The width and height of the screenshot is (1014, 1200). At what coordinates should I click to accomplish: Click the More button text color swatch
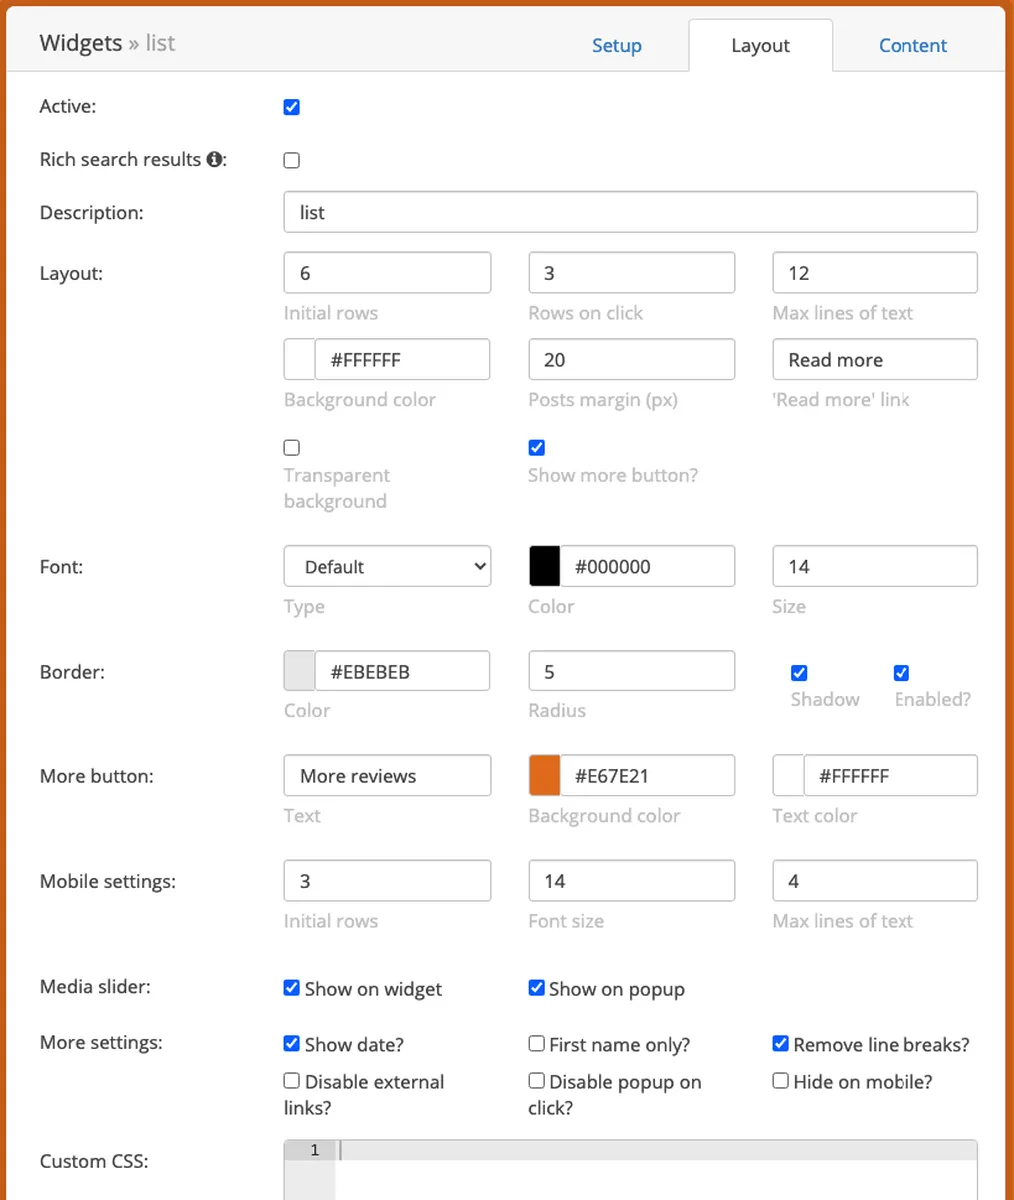click(788, 776)
